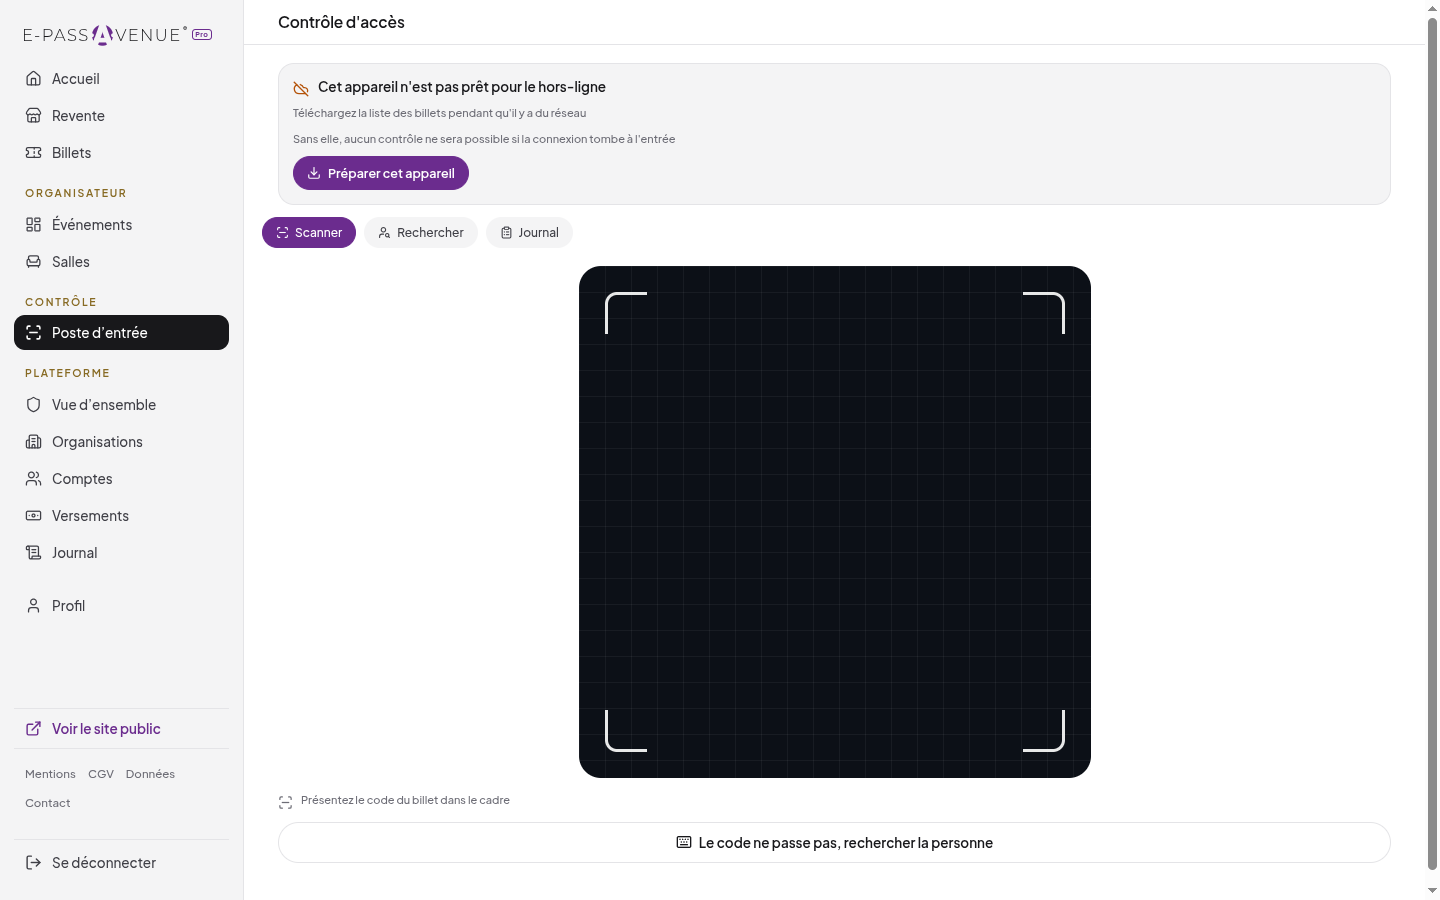Click the Versements banknote icon
This screenshot has height=900, width=1440.
(34, 516)
